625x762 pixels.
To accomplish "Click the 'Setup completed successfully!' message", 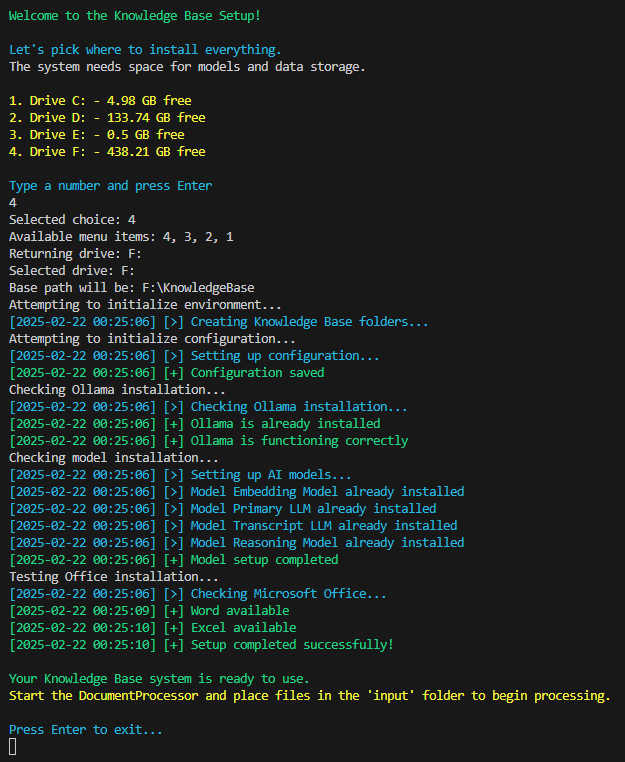I will pyautogui.click(x=292, y=644).
